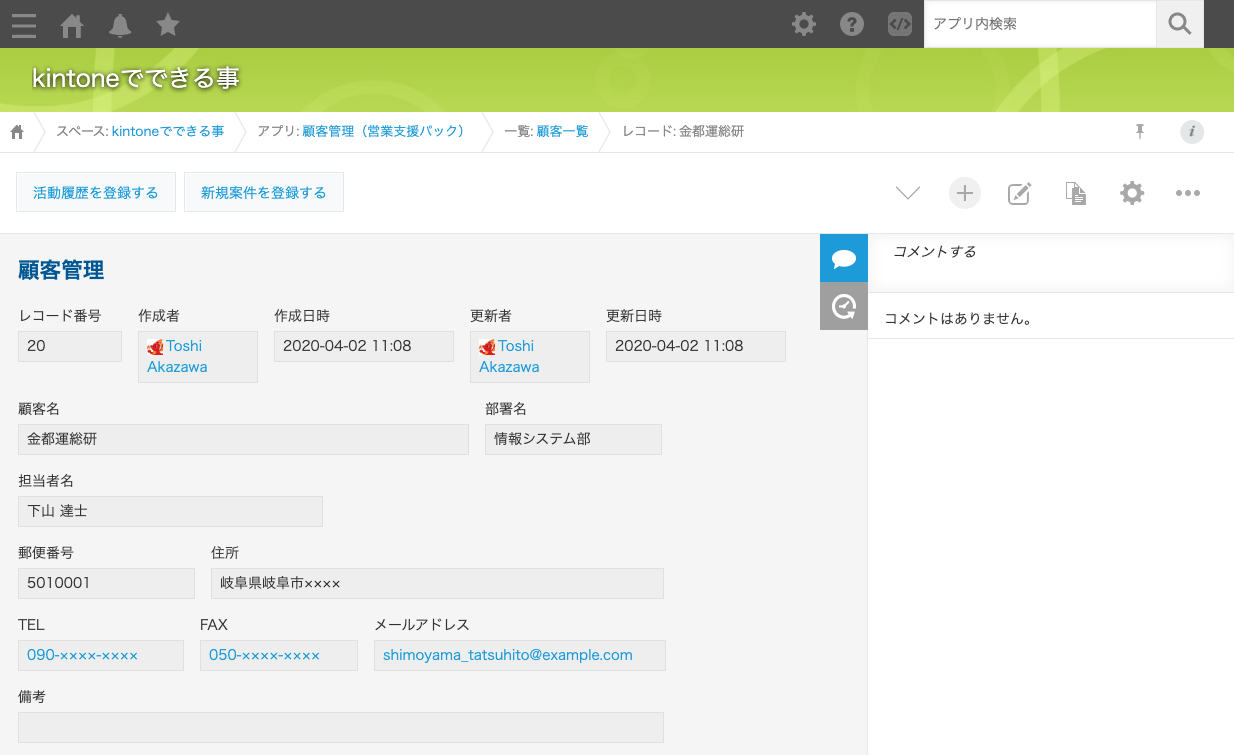
Task: Open the hamburger navigation menu
Action: click(23, 26)
